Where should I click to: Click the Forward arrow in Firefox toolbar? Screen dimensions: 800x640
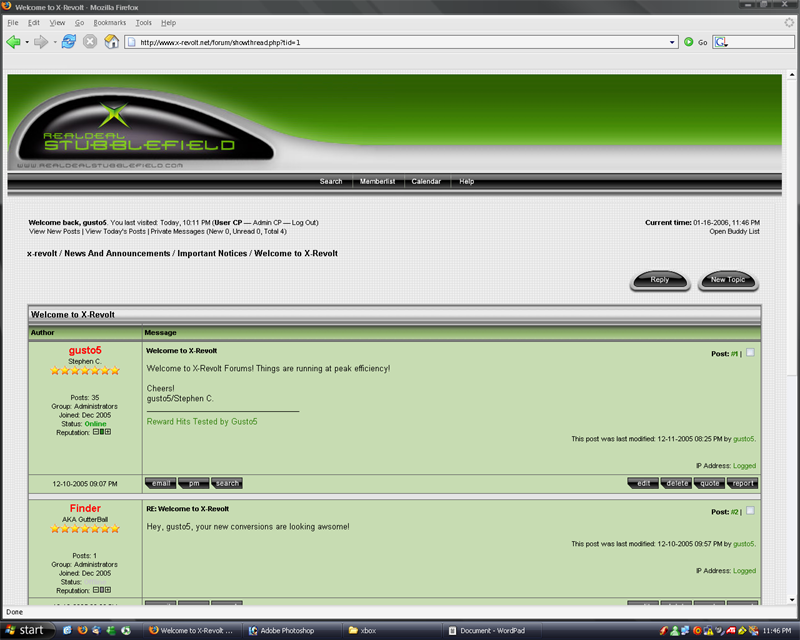41,42
